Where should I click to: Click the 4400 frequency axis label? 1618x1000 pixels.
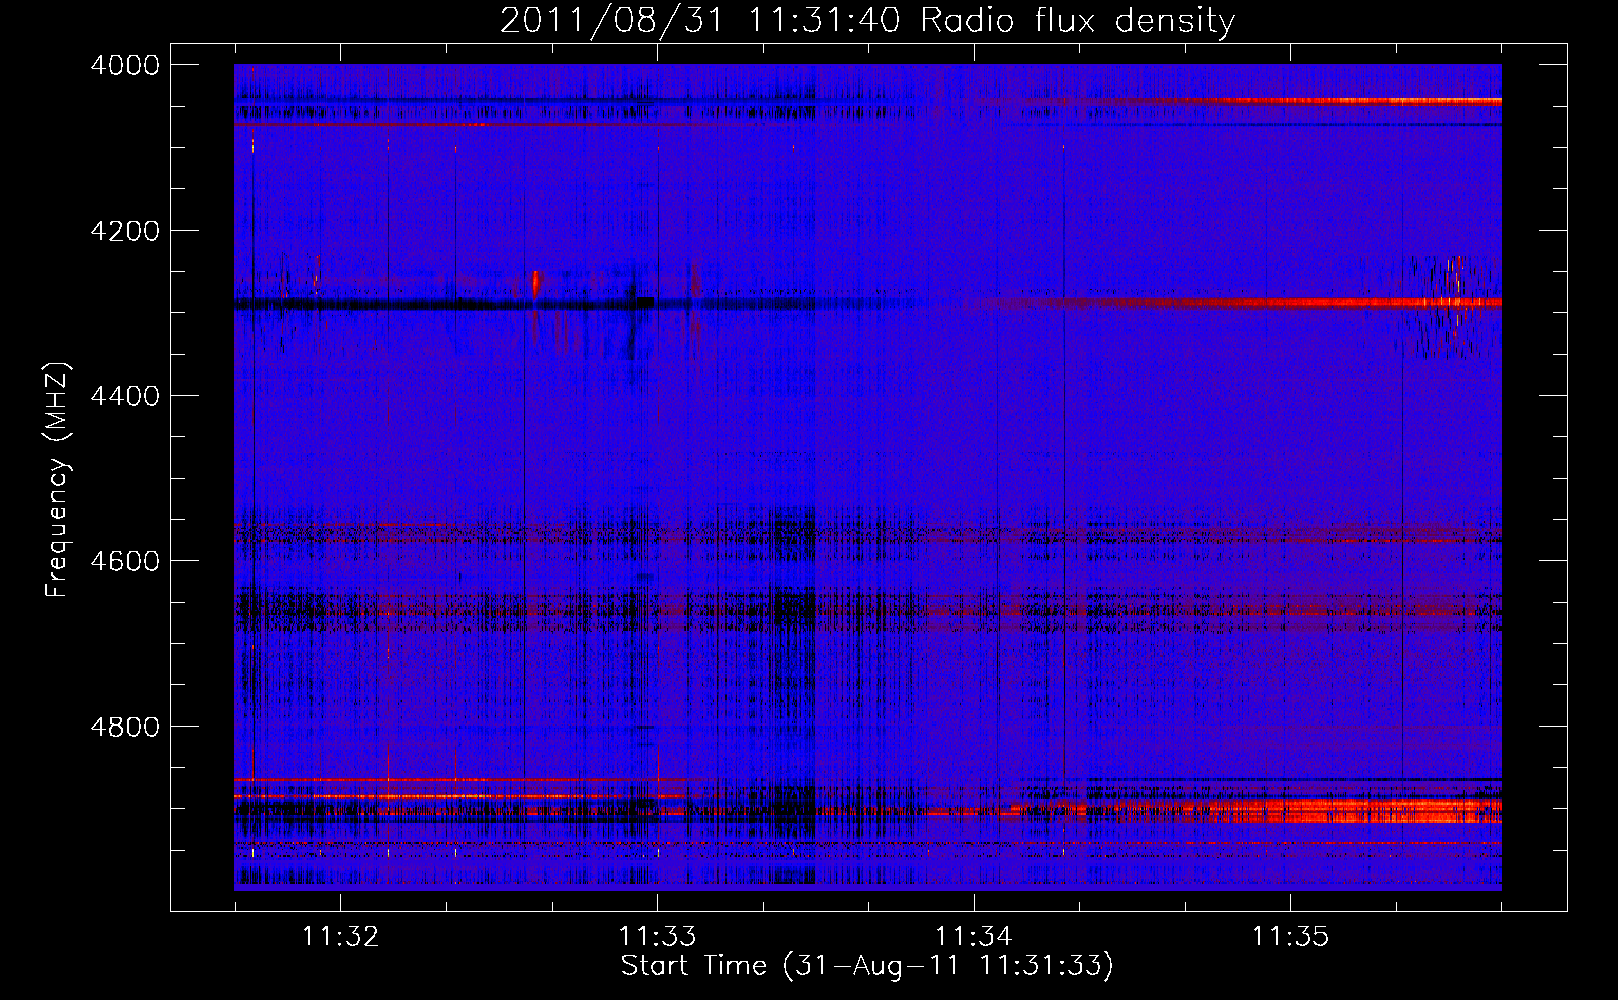point(125,396)
